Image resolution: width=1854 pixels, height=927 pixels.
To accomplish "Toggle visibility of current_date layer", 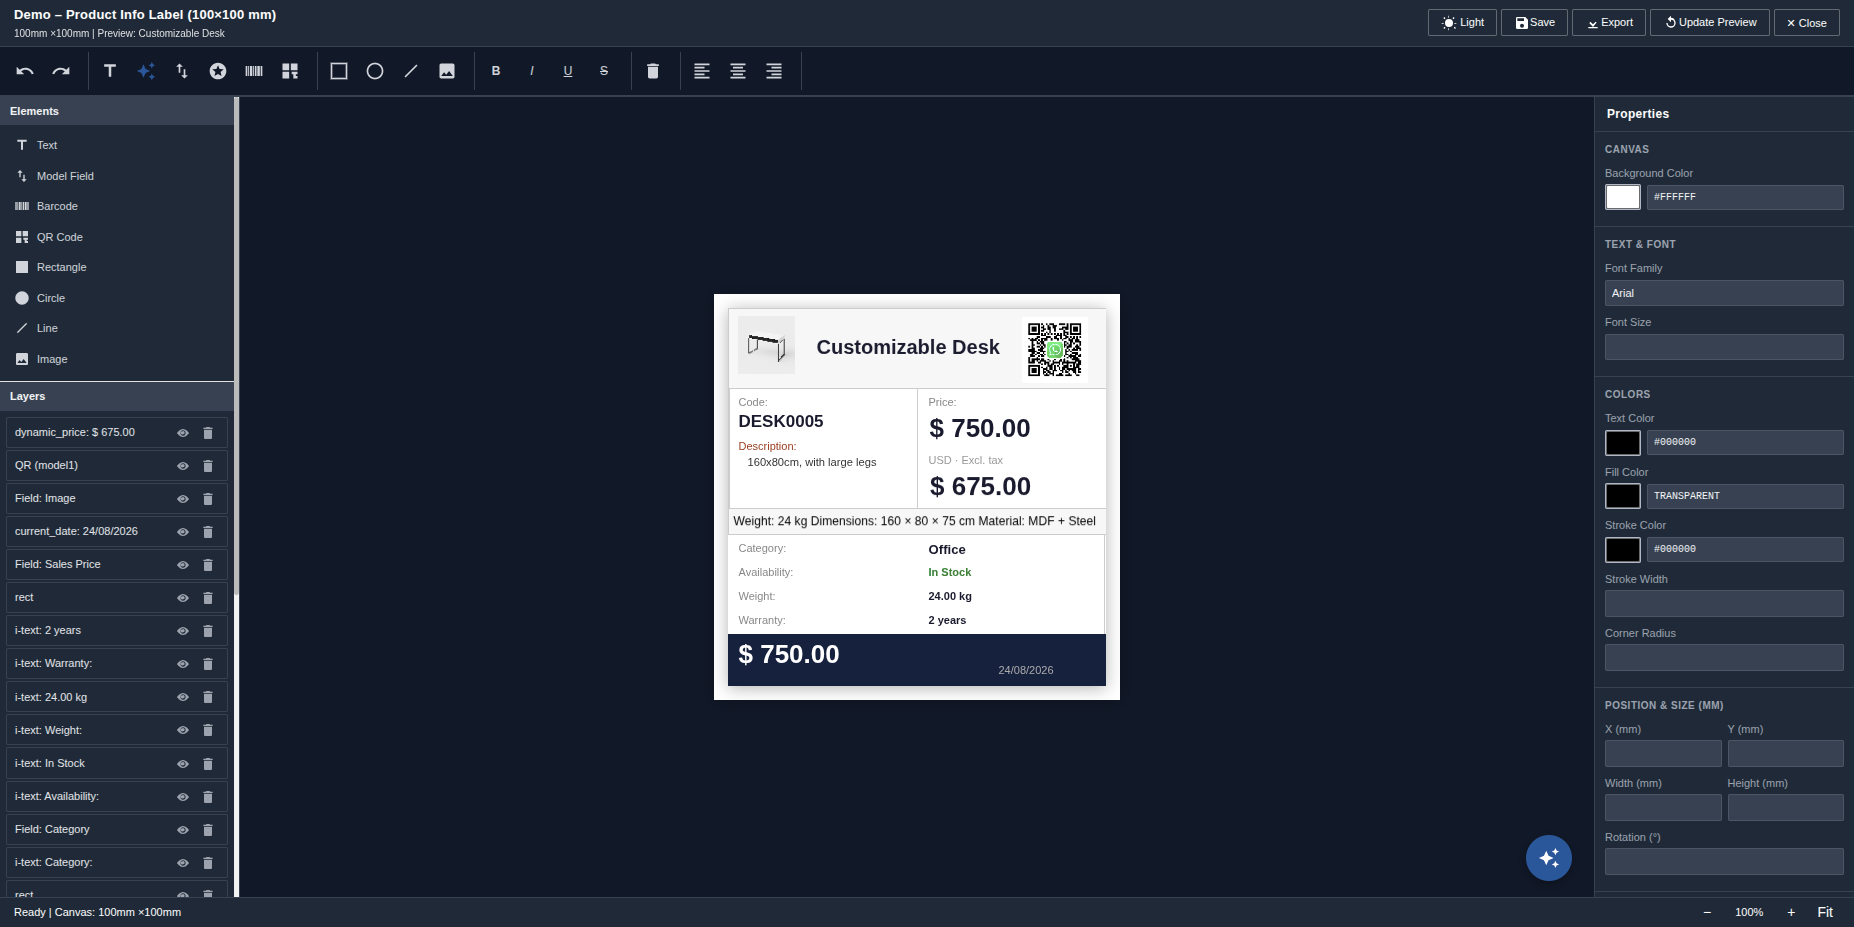I will pos(183,532).
